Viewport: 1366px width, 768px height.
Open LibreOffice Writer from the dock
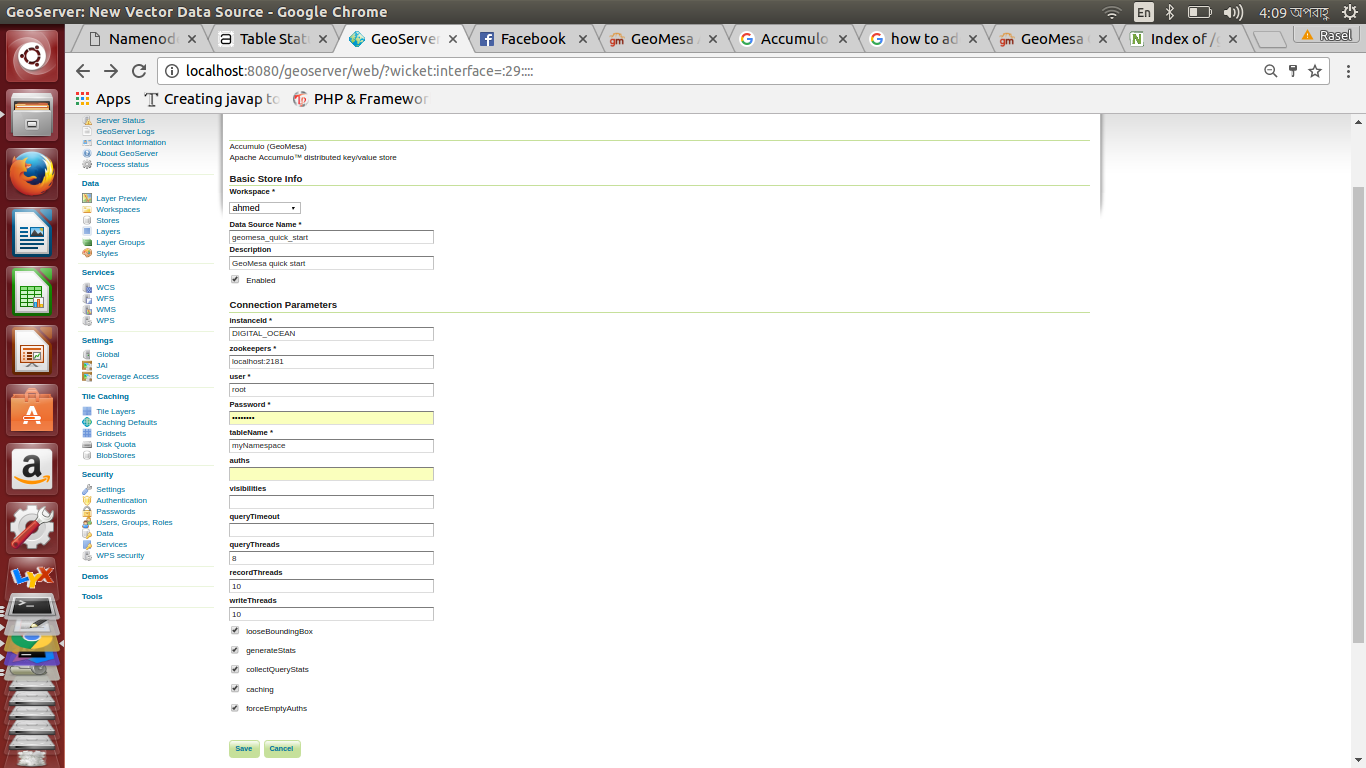[33, 234]
